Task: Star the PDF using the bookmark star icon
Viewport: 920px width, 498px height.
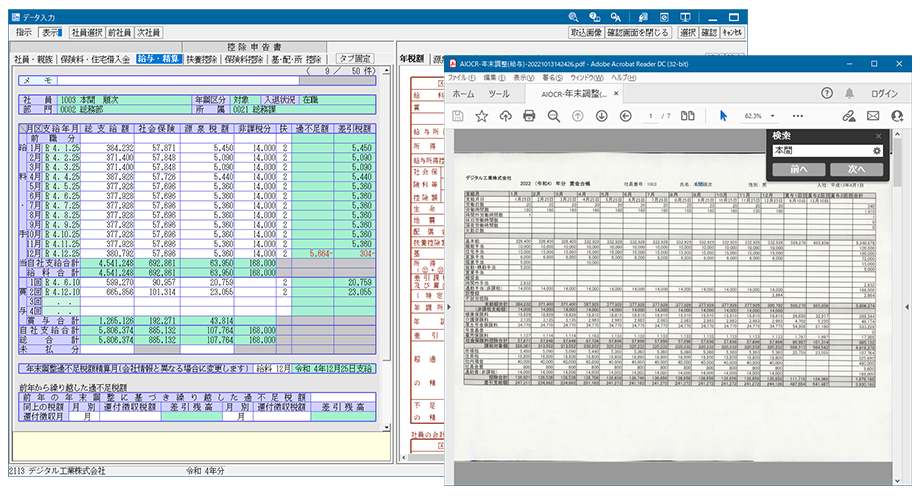Action: 482,116
